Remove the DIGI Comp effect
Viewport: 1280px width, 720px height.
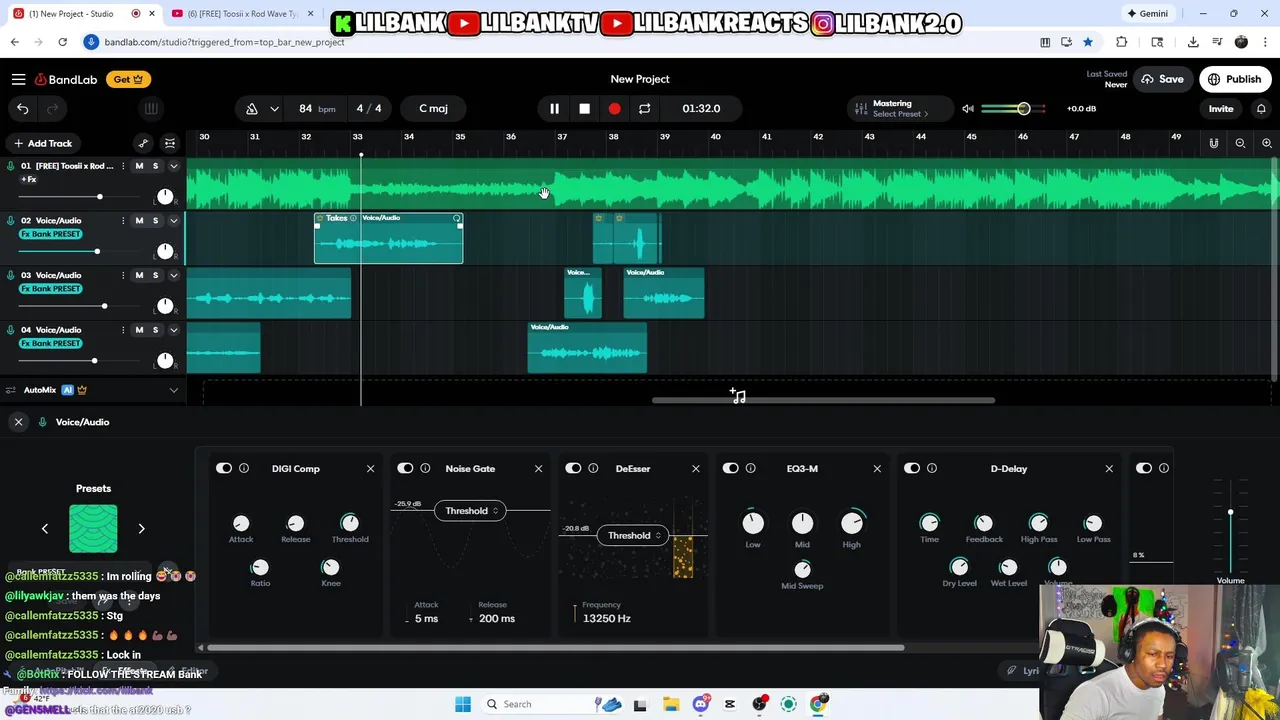click(x=370, y=468)
